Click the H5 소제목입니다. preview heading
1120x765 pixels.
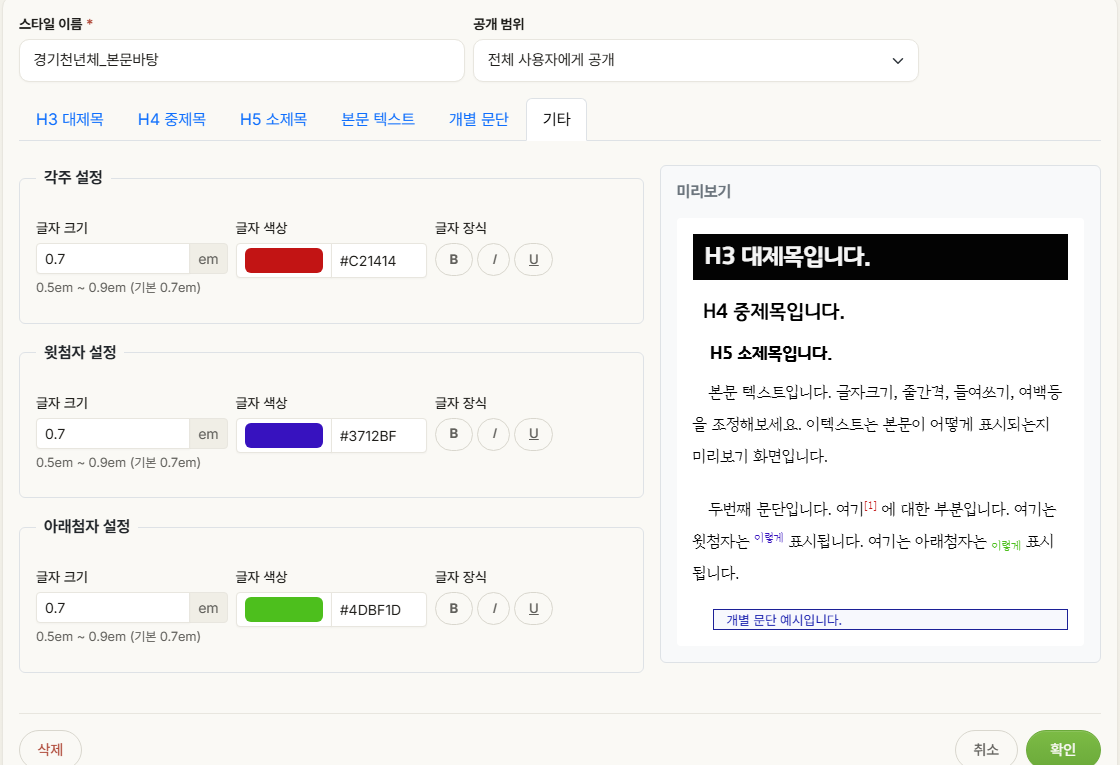[771, 353]
